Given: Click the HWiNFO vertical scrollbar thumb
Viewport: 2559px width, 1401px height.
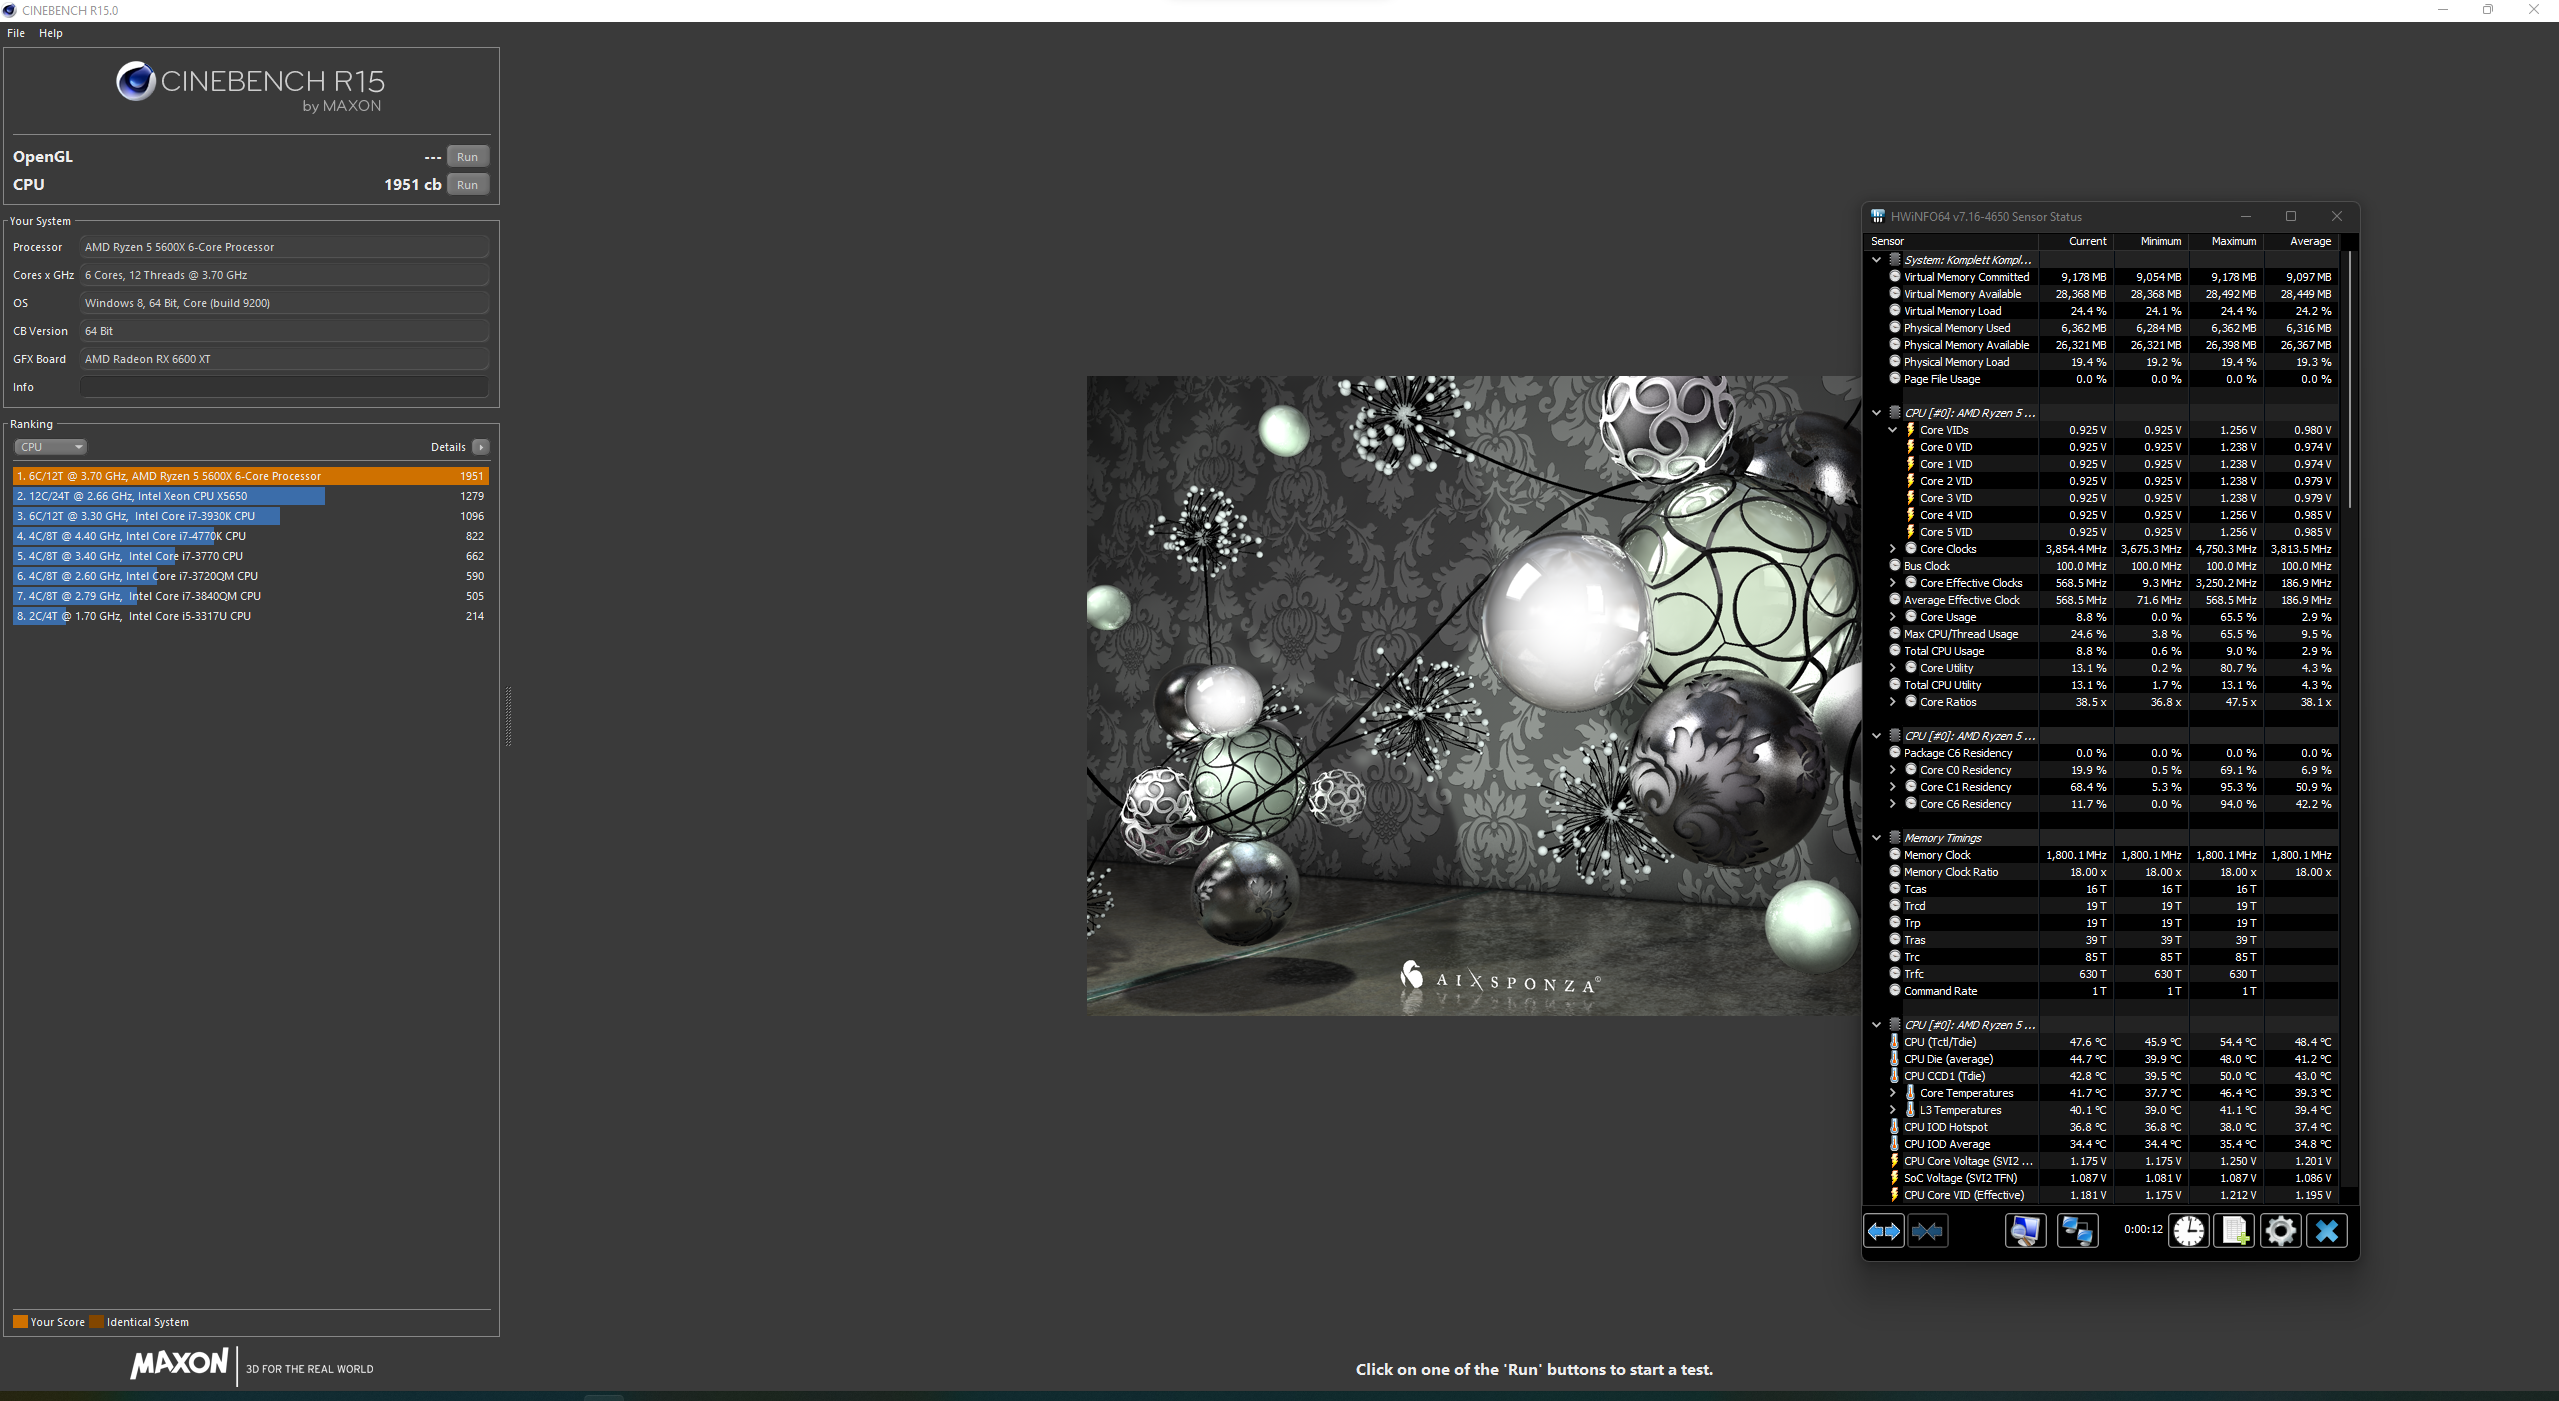Looking at the screenshot, I should [2349, 380].
